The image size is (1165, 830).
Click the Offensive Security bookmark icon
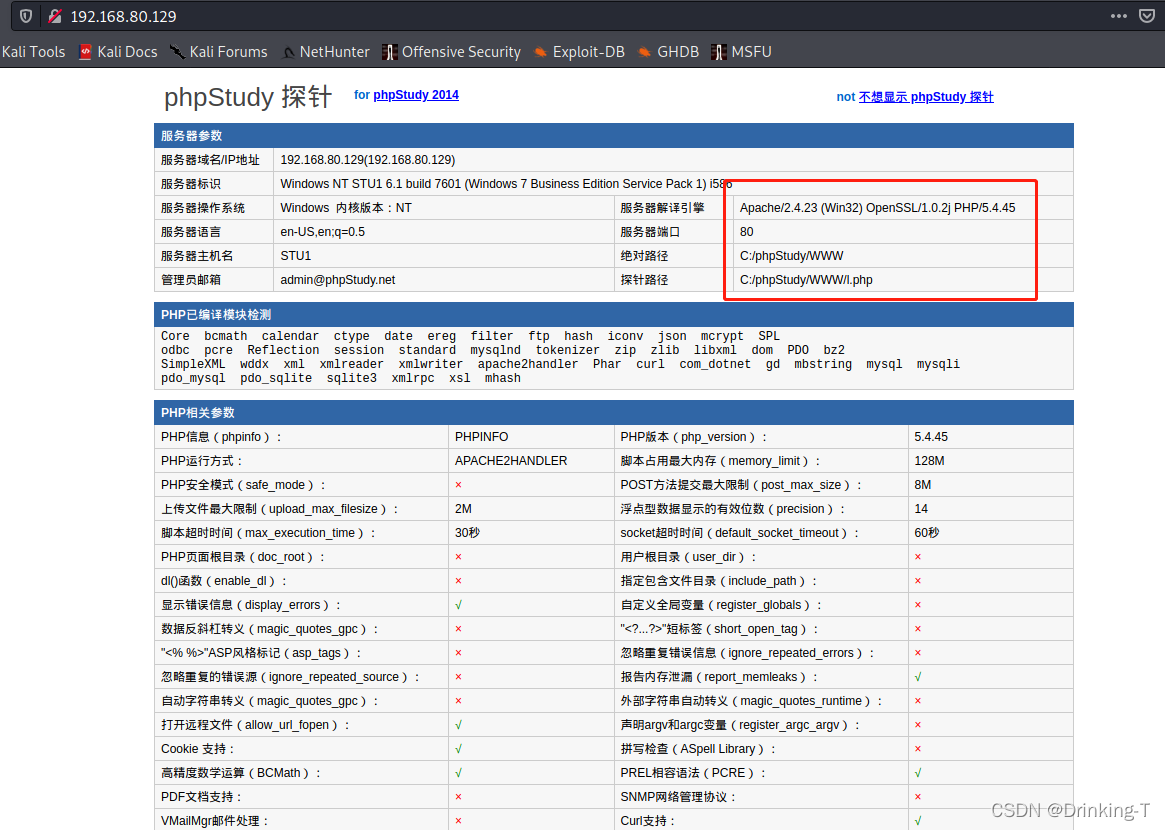pyautogui.click(x=389, y=51)
